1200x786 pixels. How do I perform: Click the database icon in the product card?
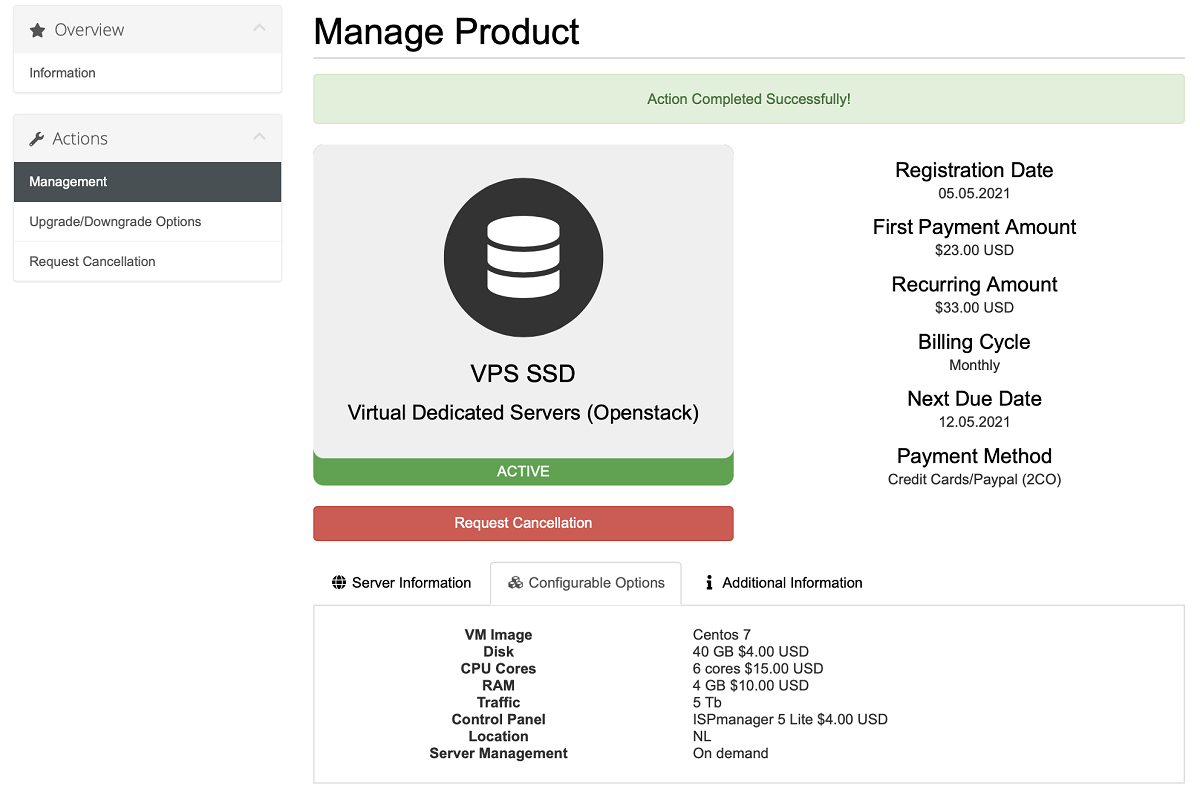pos(523,257)
